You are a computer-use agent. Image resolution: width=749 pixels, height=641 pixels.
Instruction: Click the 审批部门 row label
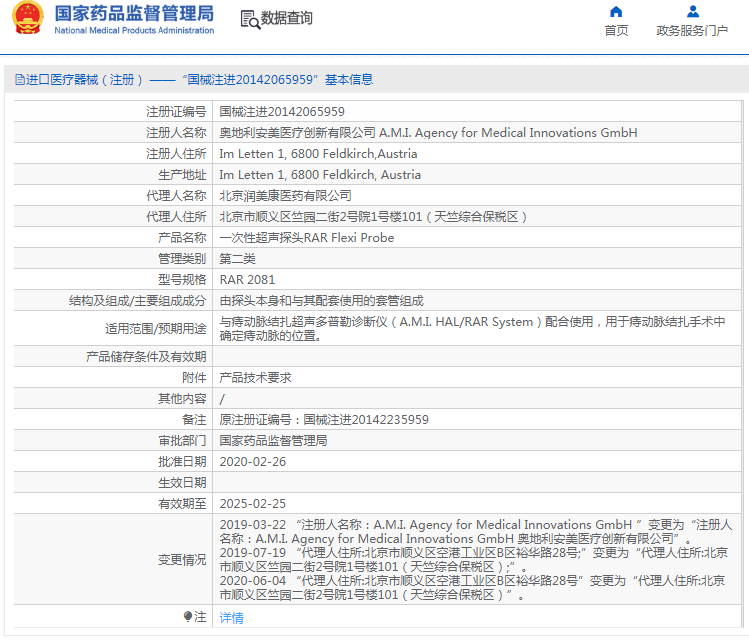[182, 441]
